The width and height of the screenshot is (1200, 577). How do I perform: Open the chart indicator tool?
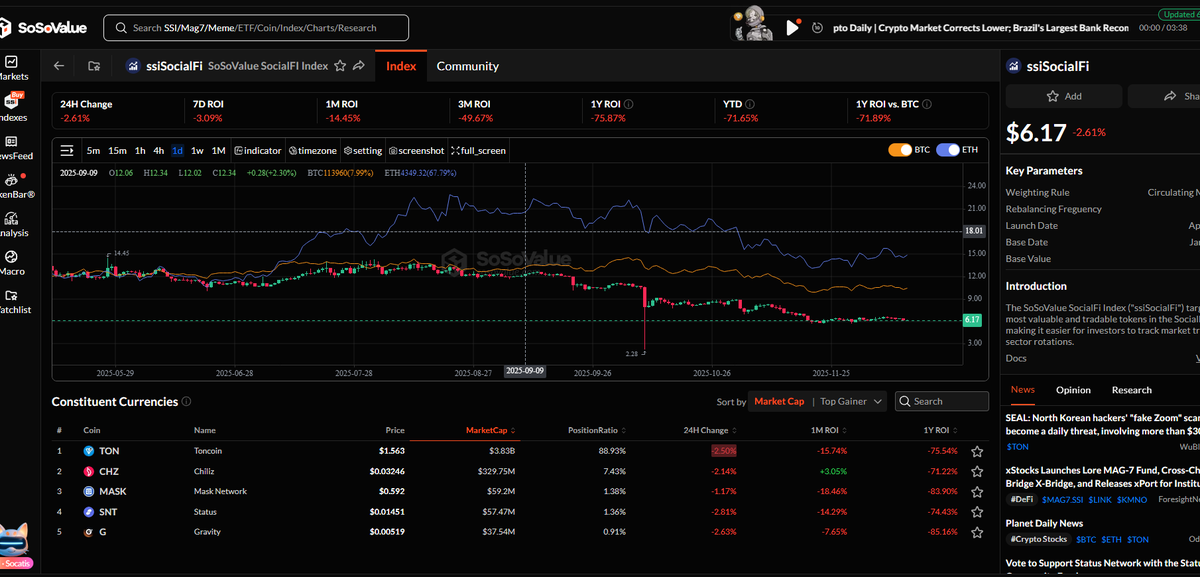coord(258,150)
